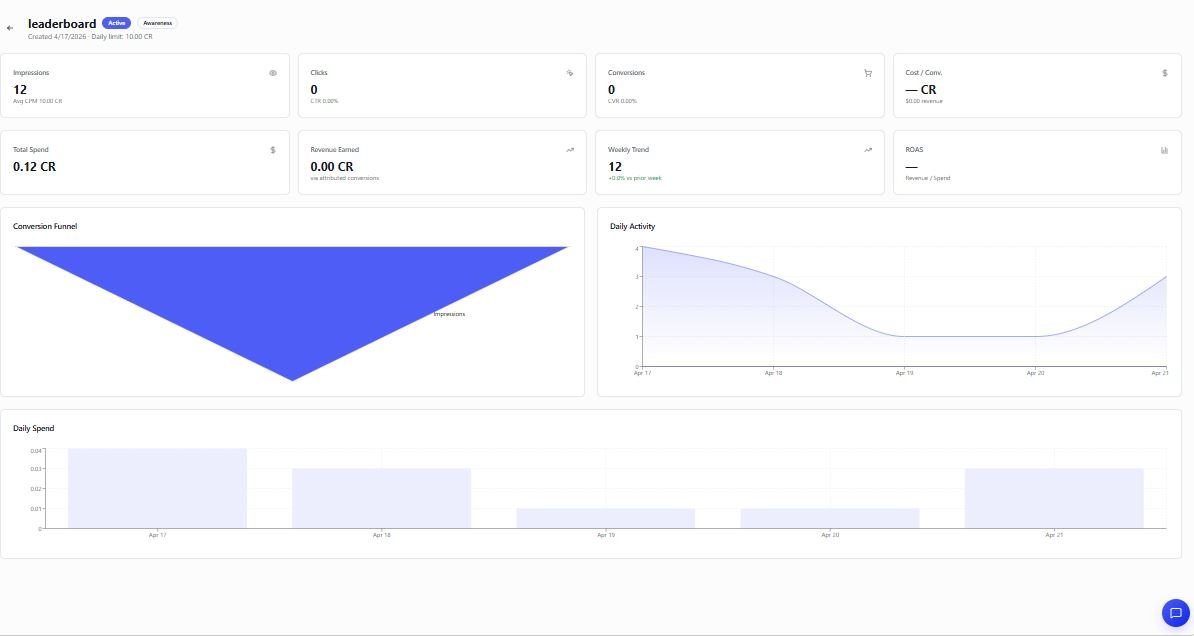The image size is (1194, 636).
Task: Open the chat widget button
Action: click(1175, 613)
